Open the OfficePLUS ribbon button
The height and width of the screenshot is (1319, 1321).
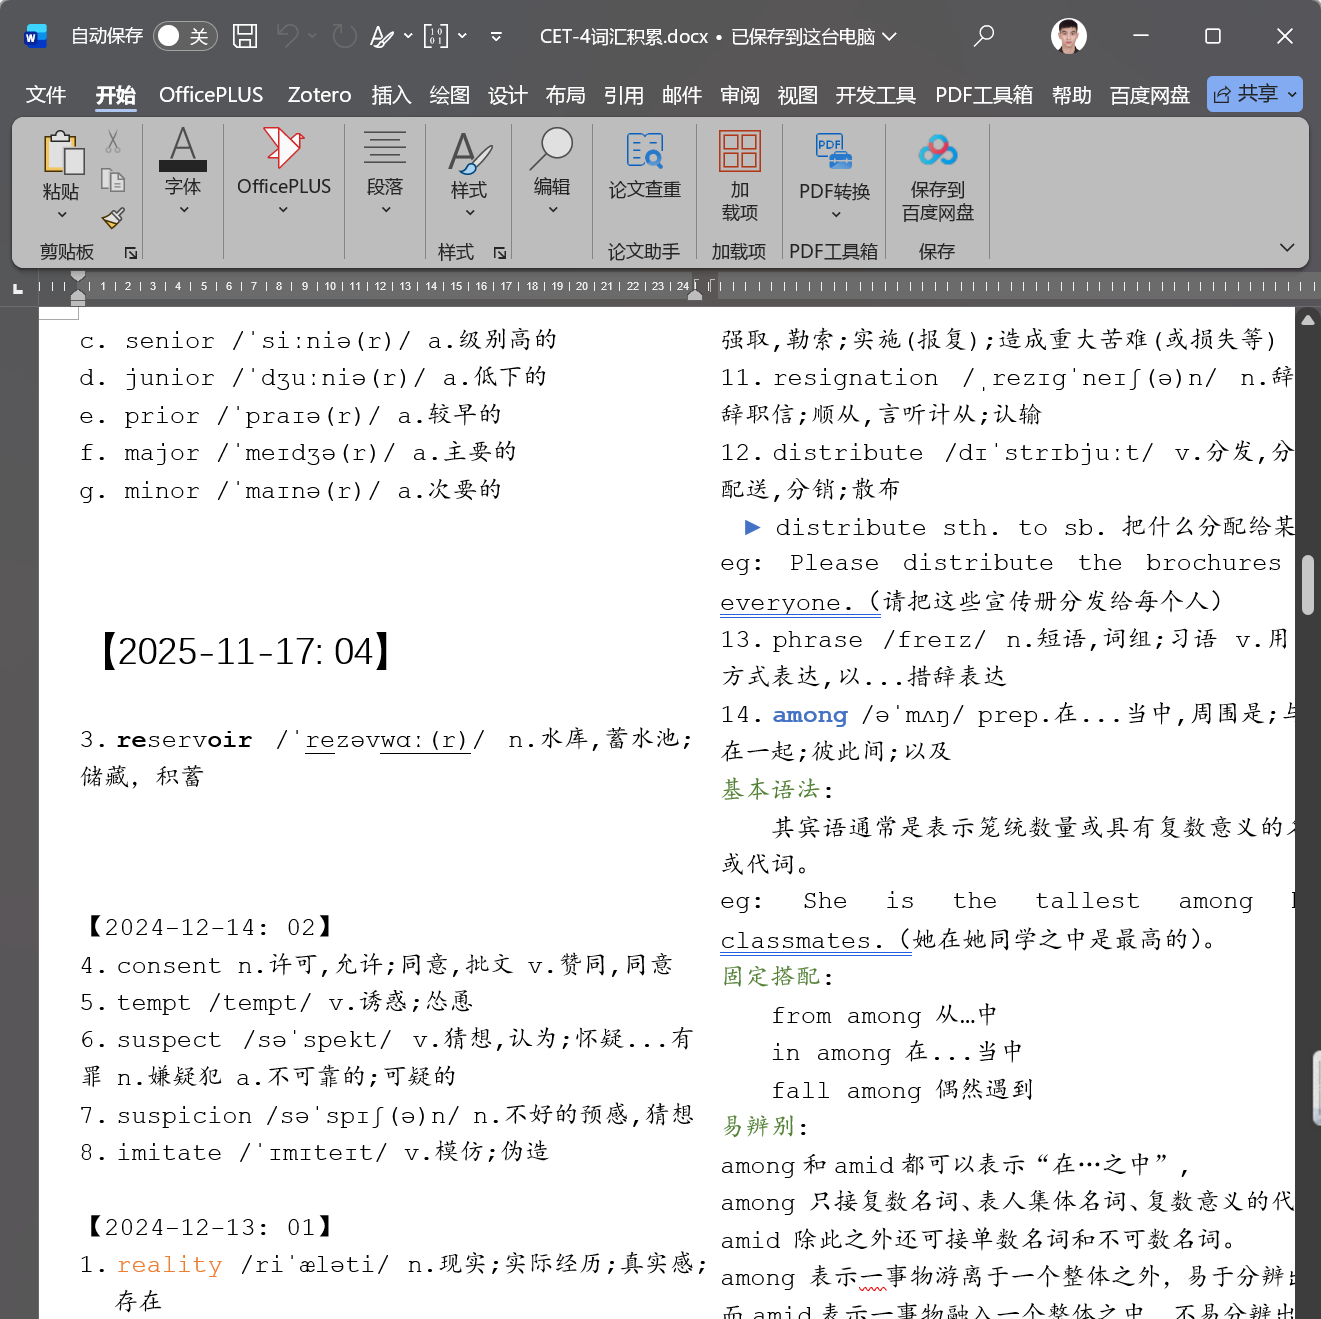pyautogui.click(x=284, y=170)
